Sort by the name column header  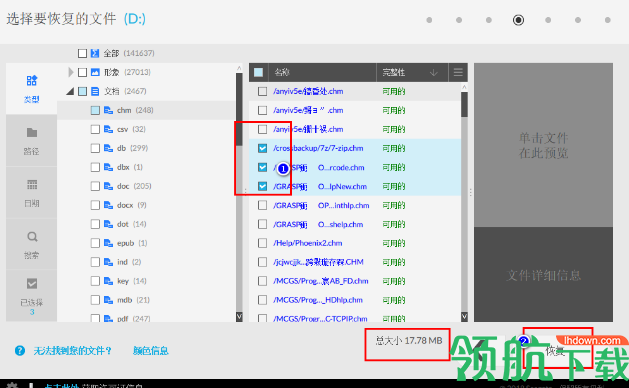click(323, 73)
